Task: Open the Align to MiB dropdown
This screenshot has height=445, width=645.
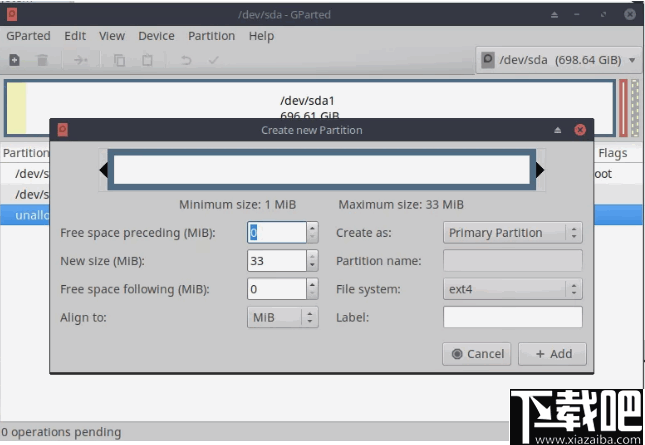Action: pyautogui.click(x=283, y=318)
